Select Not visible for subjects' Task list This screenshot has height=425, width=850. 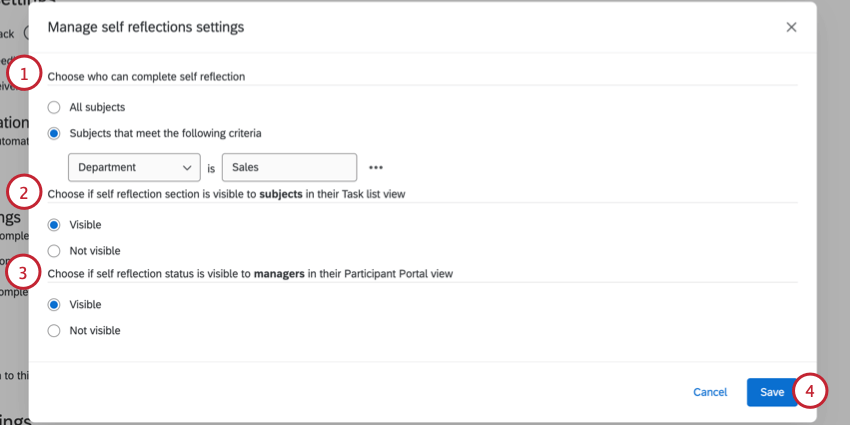click(54, 251)
